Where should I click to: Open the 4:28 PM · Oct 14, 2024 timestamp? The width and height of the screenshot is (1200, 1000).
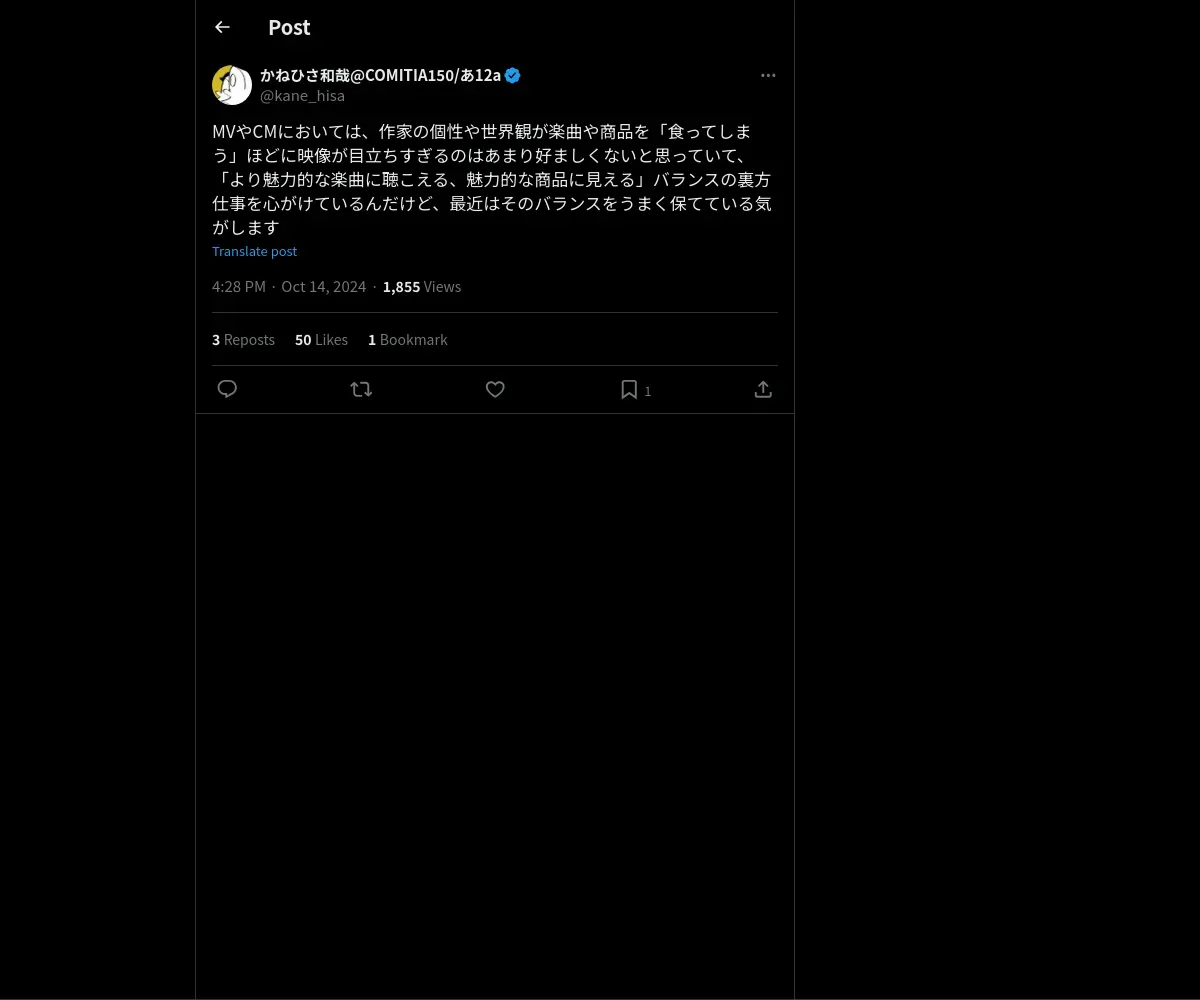tap(289, 287)
